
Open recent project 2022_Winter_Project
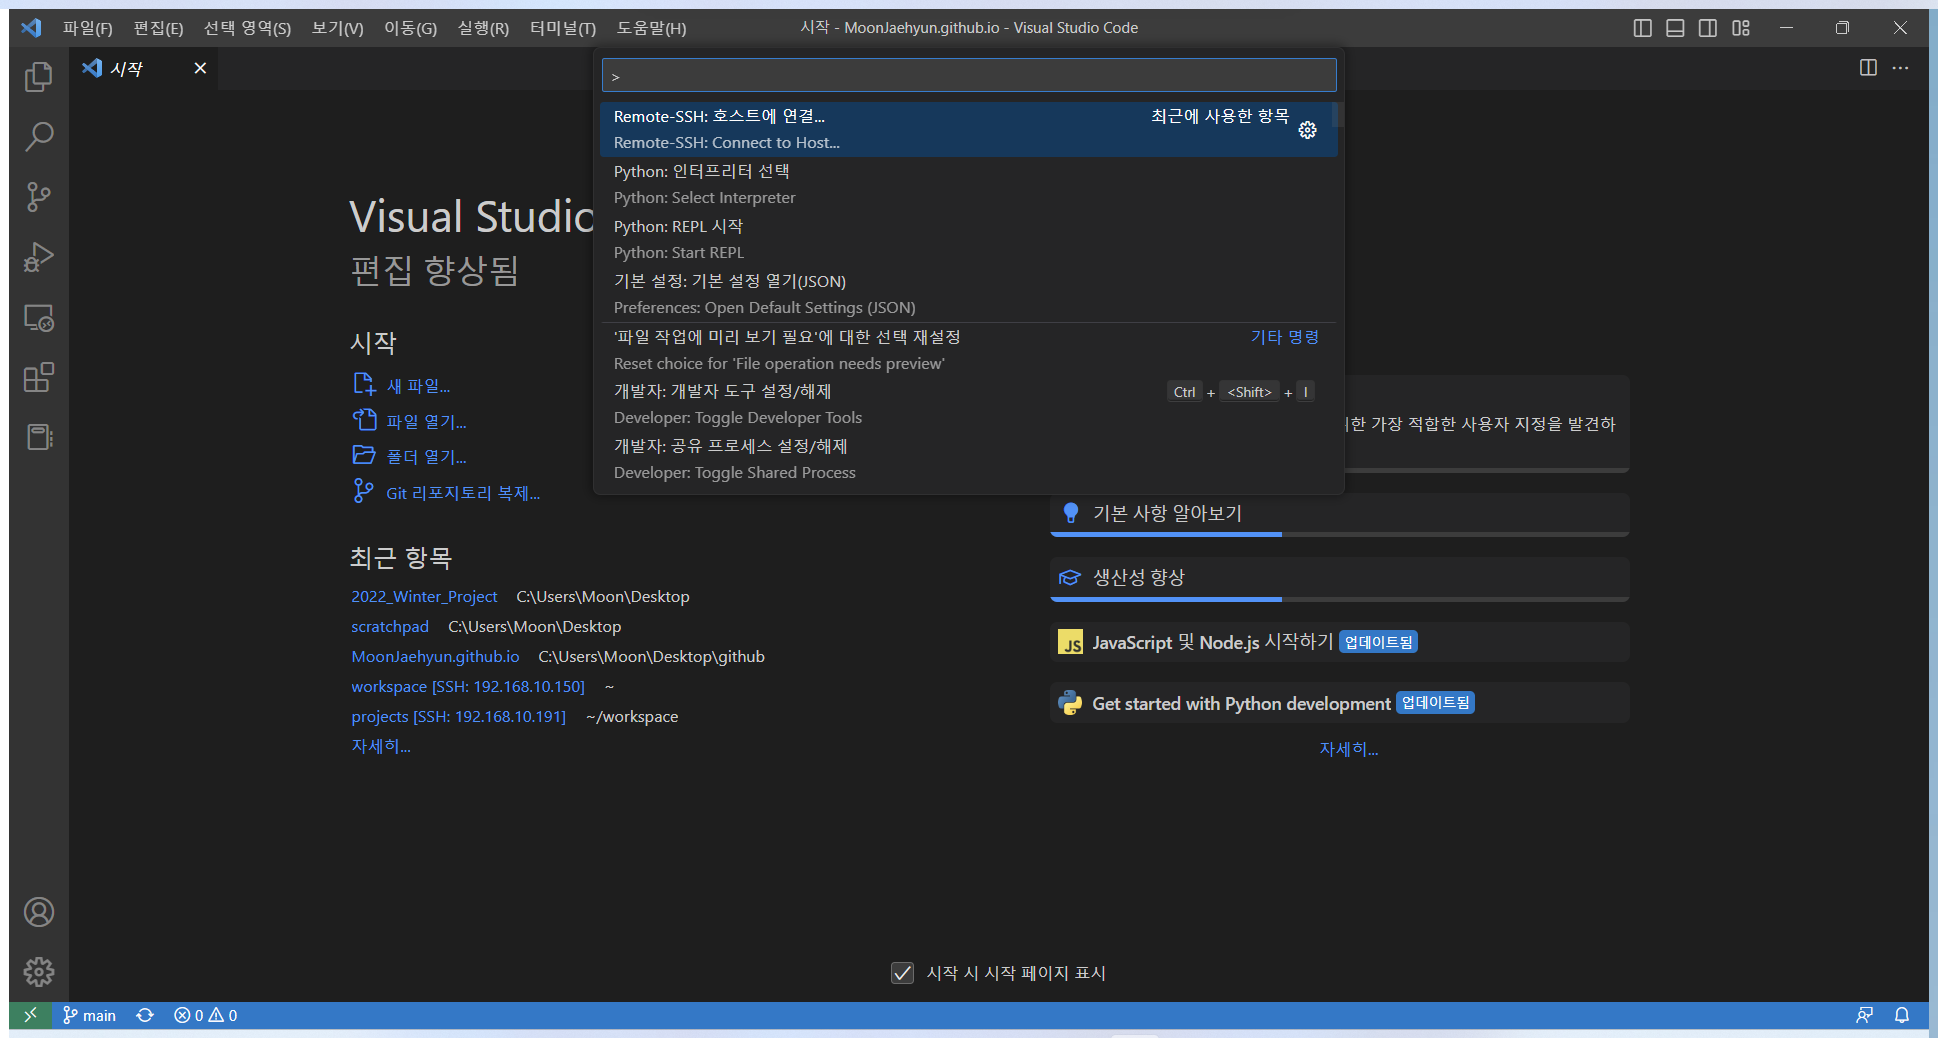coord(424,596)
